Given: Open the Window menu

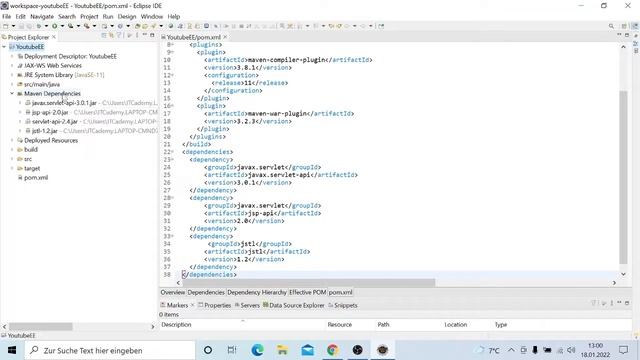Looking at the screenshot, I should coord(151,16).
